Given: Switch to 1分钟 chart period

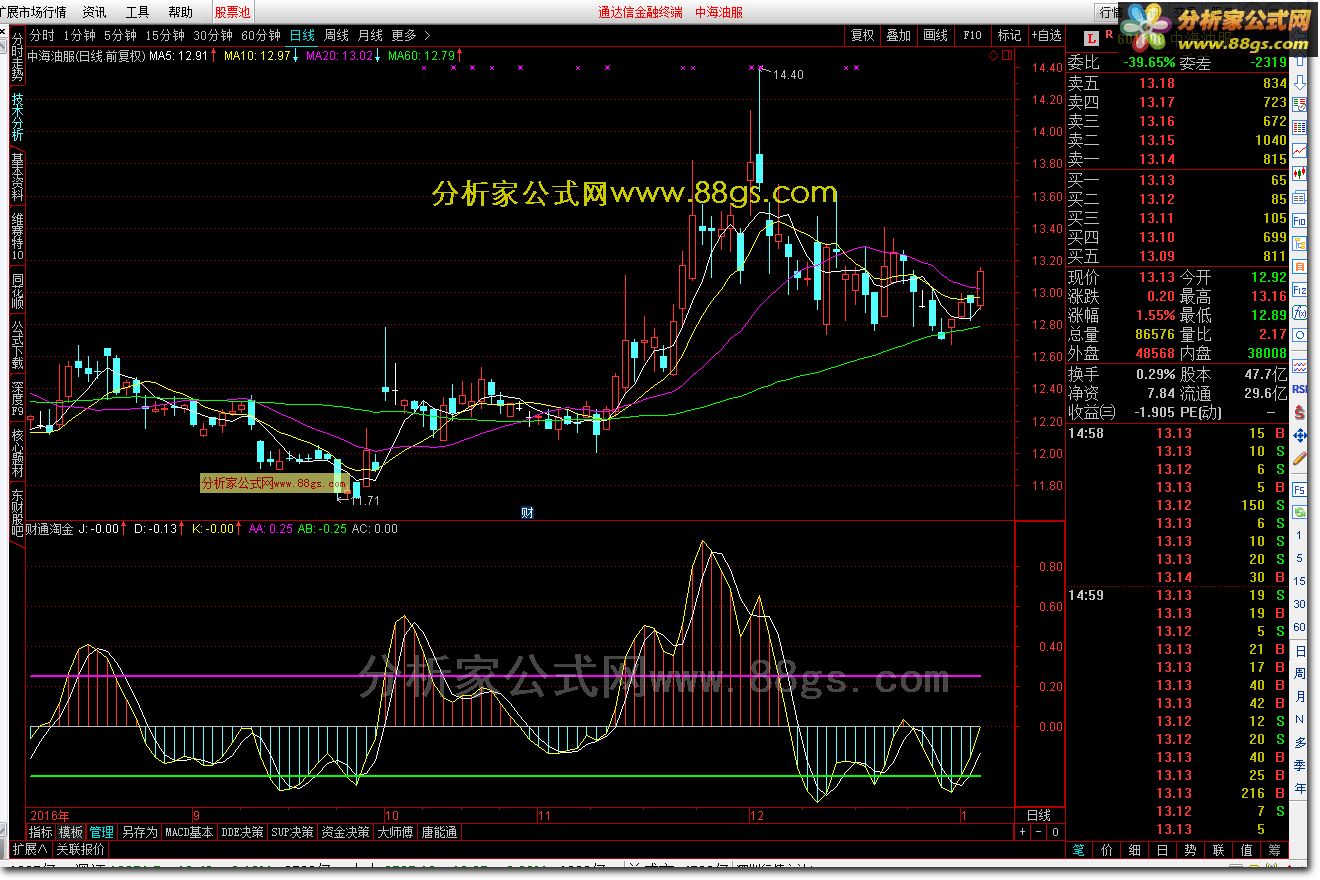Looking at the screenshot, I should point(78,35).
